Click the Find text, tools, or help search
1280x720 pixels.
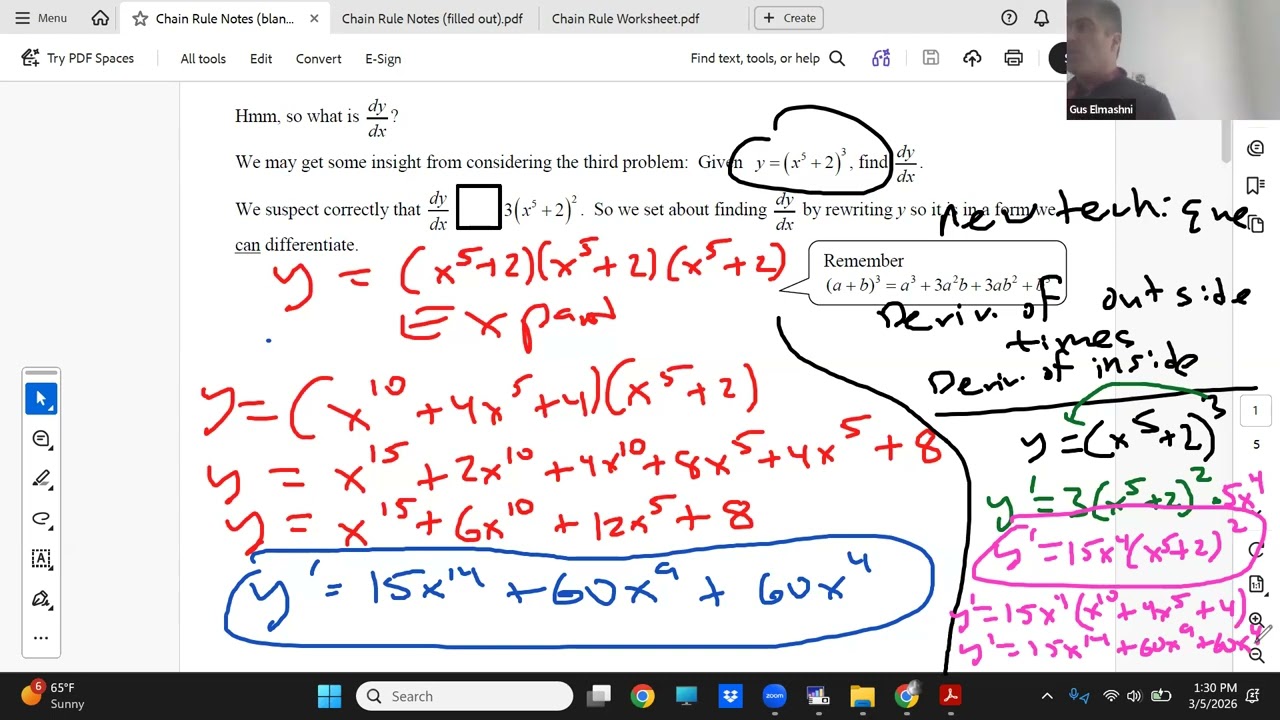point(767,58)
